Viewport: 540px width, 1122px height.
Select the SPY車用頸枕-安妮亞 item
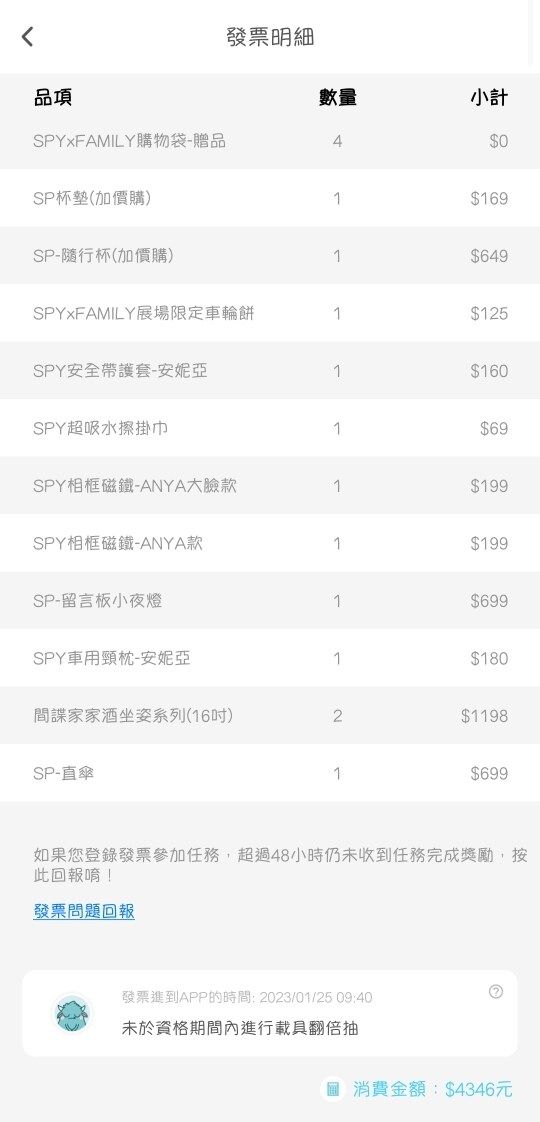pyautogui.click(x=270, y=658)
